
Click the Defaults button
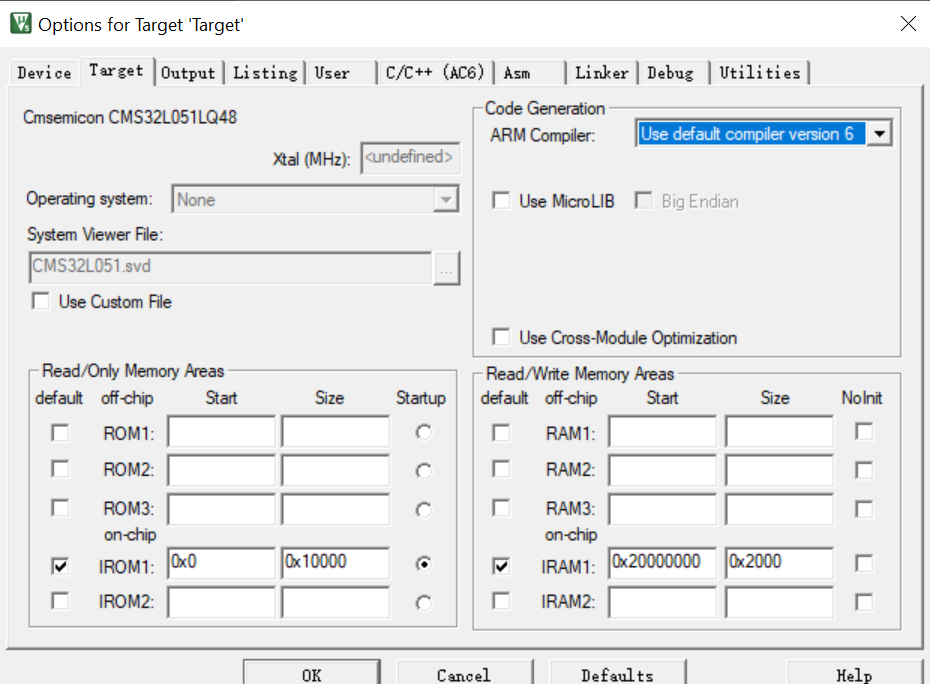(x=617, y=673)
